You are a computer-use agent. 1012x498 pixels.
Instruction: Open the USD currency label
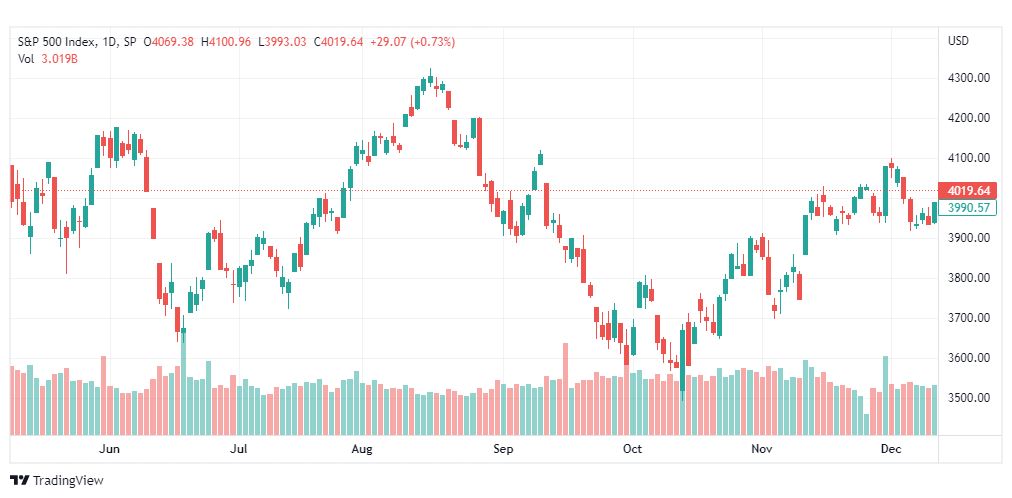tap(958, 41)
